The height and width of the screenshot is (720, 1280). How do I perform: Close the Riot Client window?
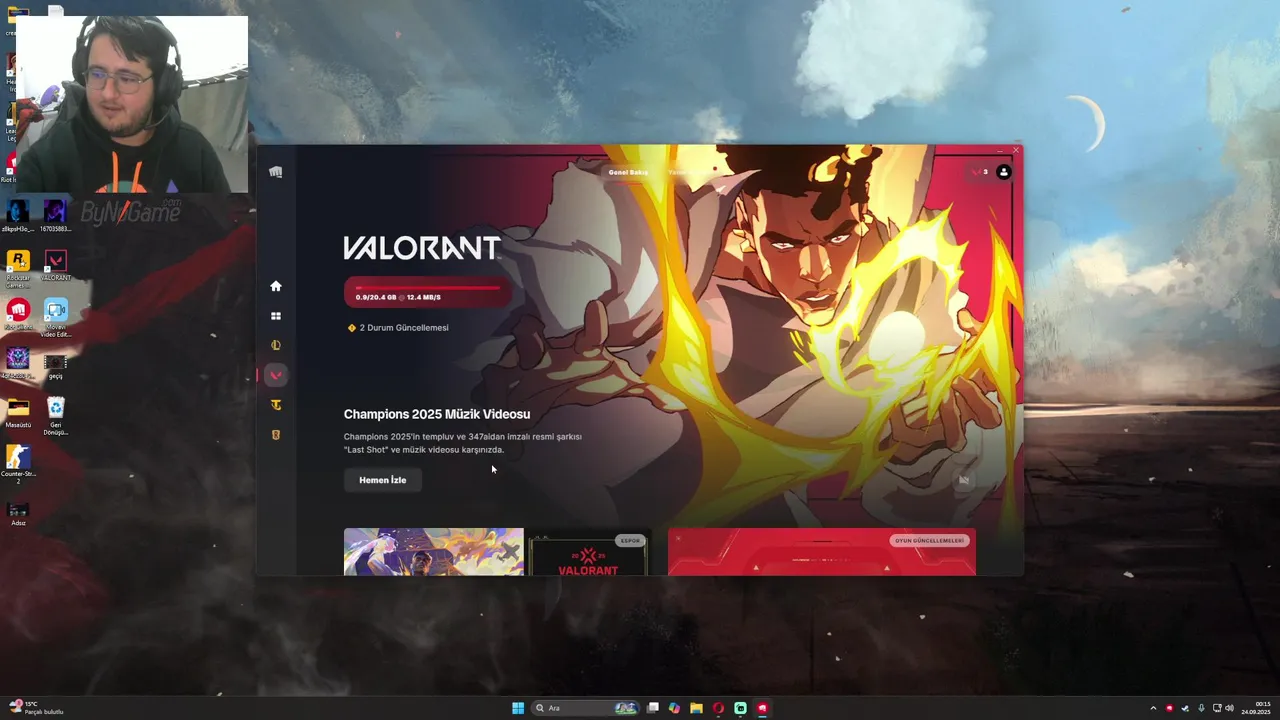coord(1016,150)
